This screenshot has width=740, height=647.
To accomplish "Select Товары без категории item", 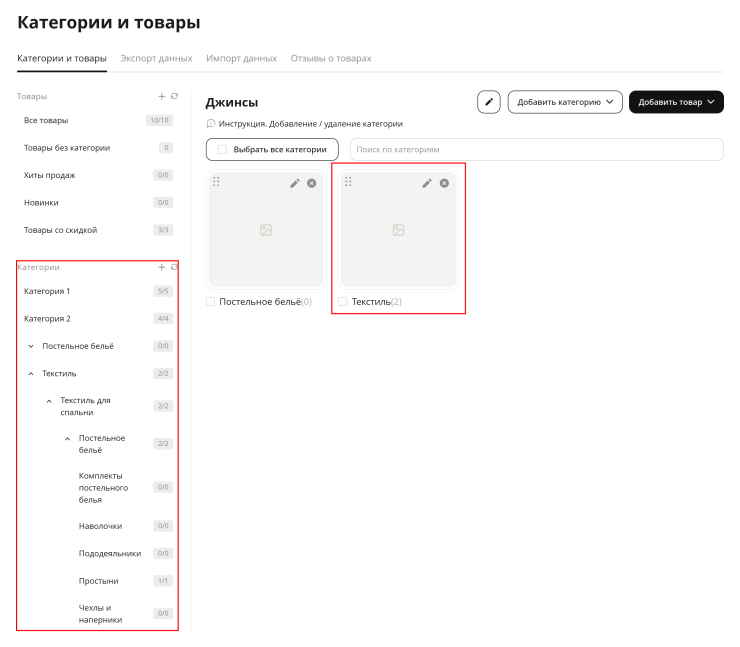I will pyautogui.click(x=67, y=148).
